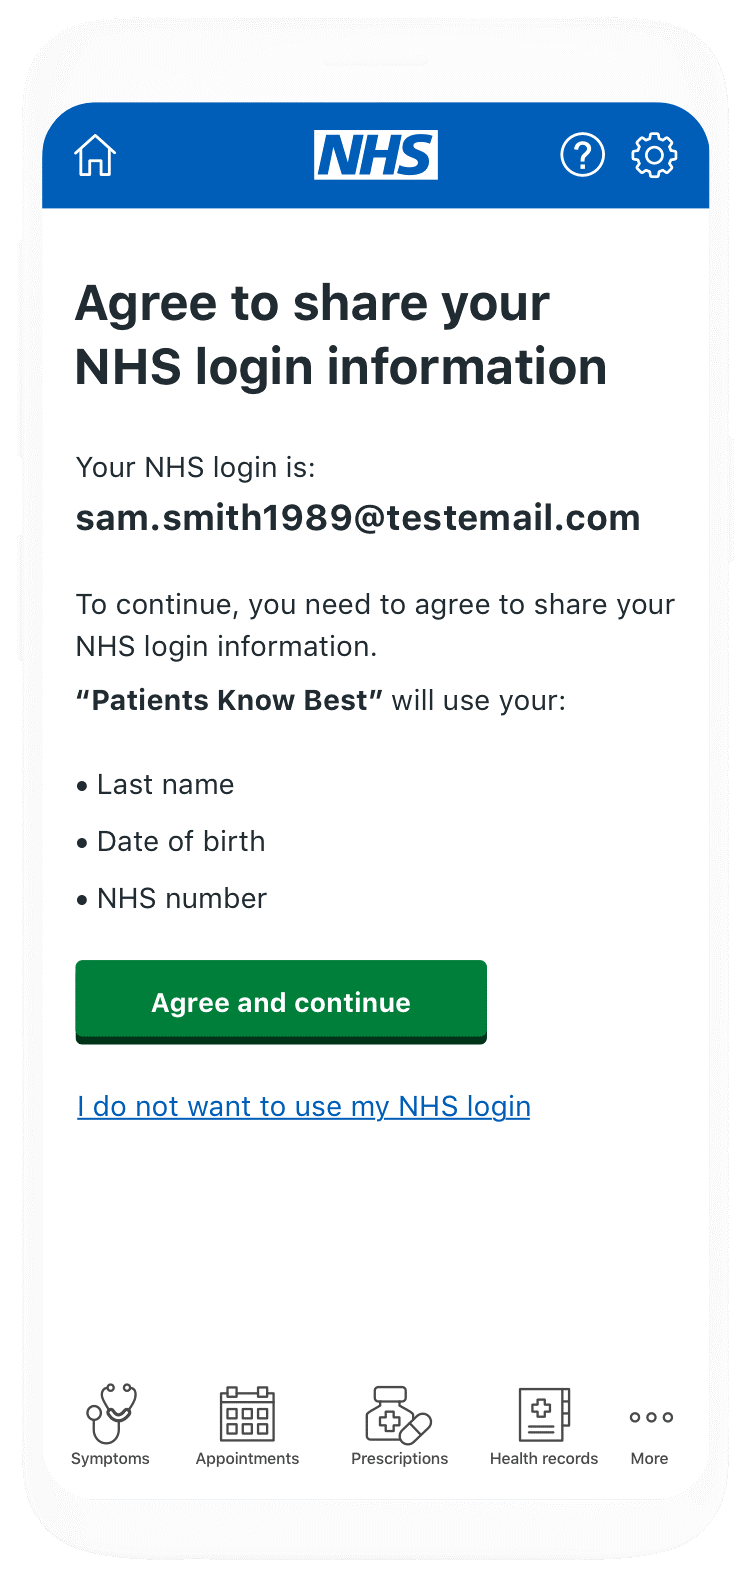This screenshot has width=750, height=1576.
Task: Tap the Health records document icon
Action: (x=544, y=1414)
